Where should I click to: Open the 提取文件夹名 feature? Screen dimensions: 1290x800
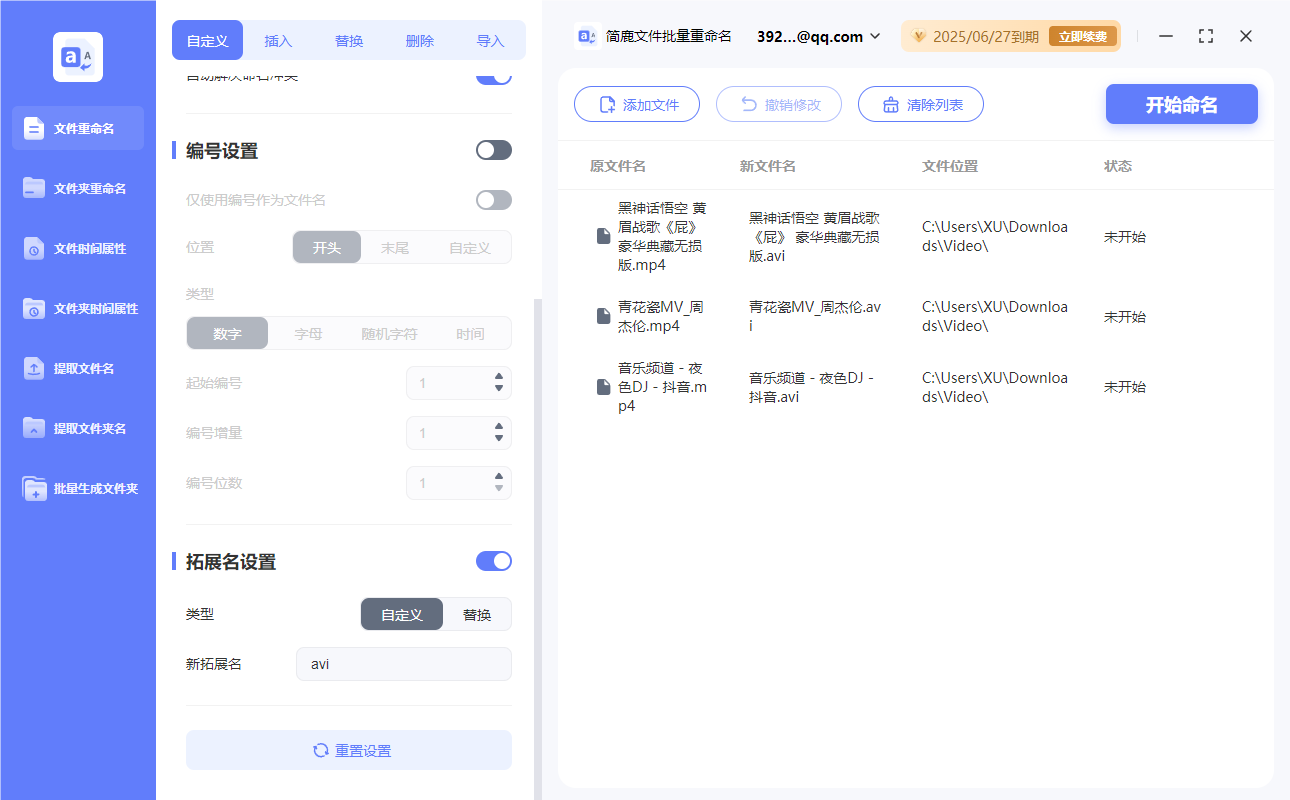click(77, 428)
